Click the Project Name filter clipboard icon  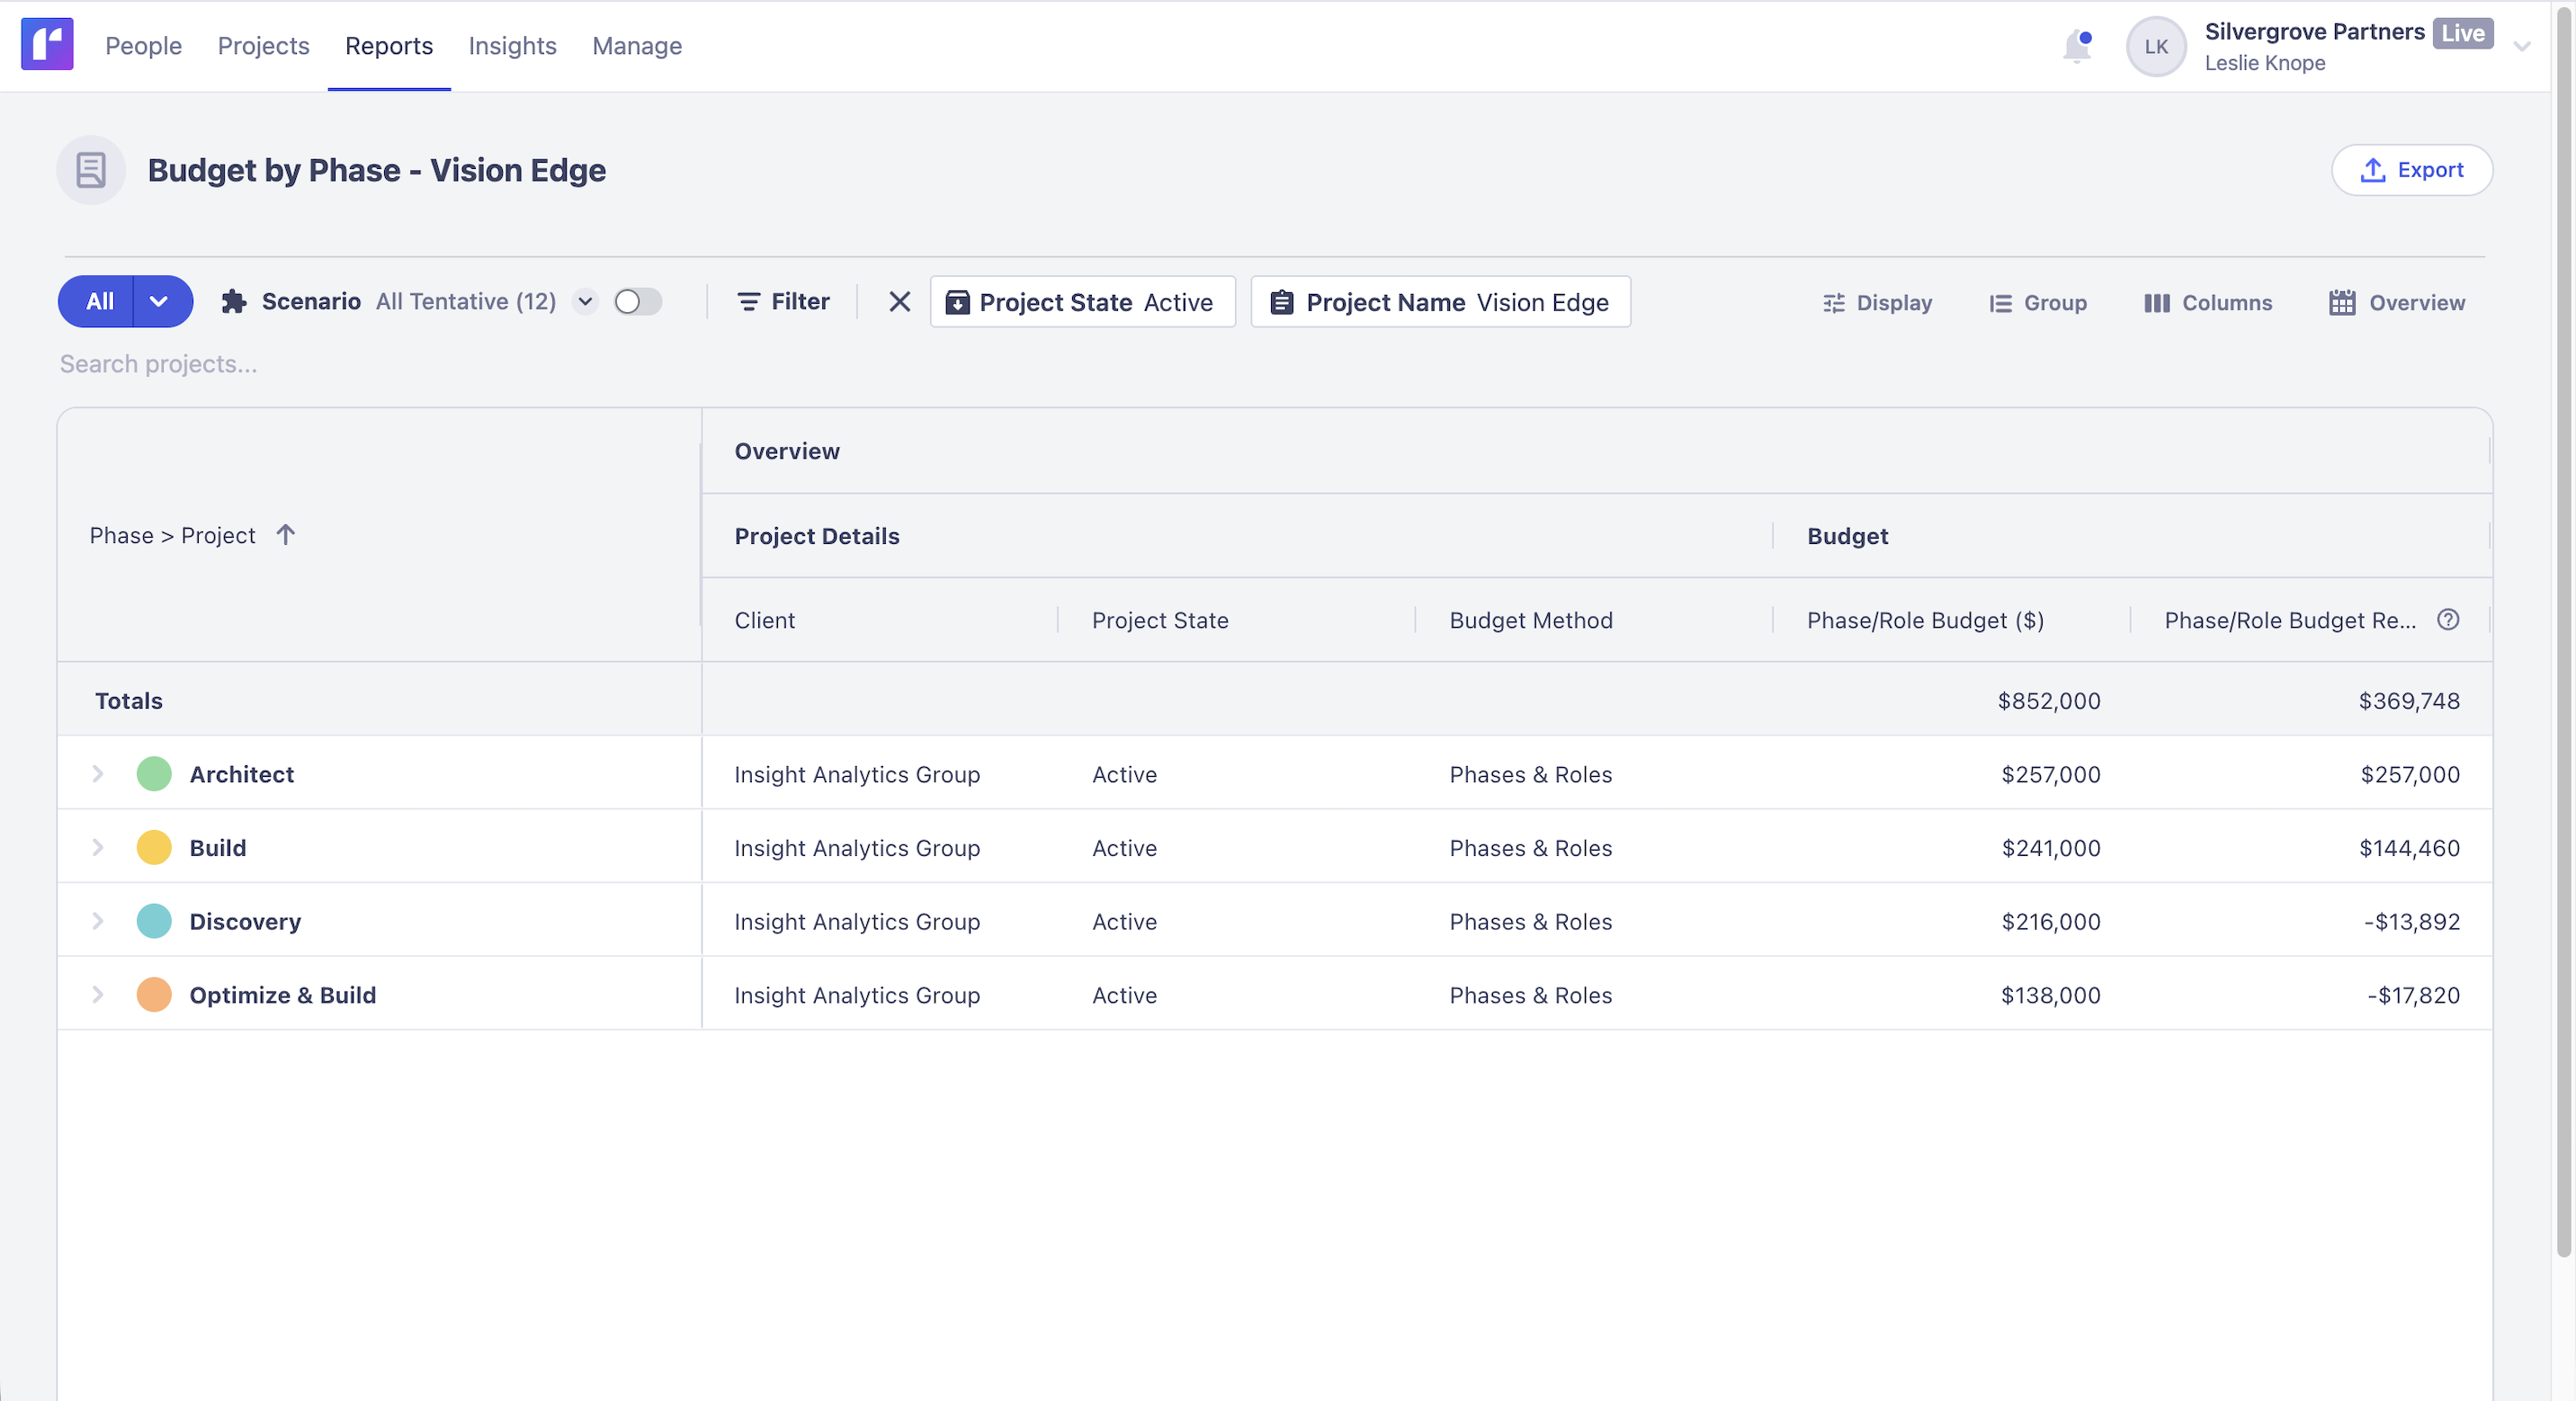1282,302
